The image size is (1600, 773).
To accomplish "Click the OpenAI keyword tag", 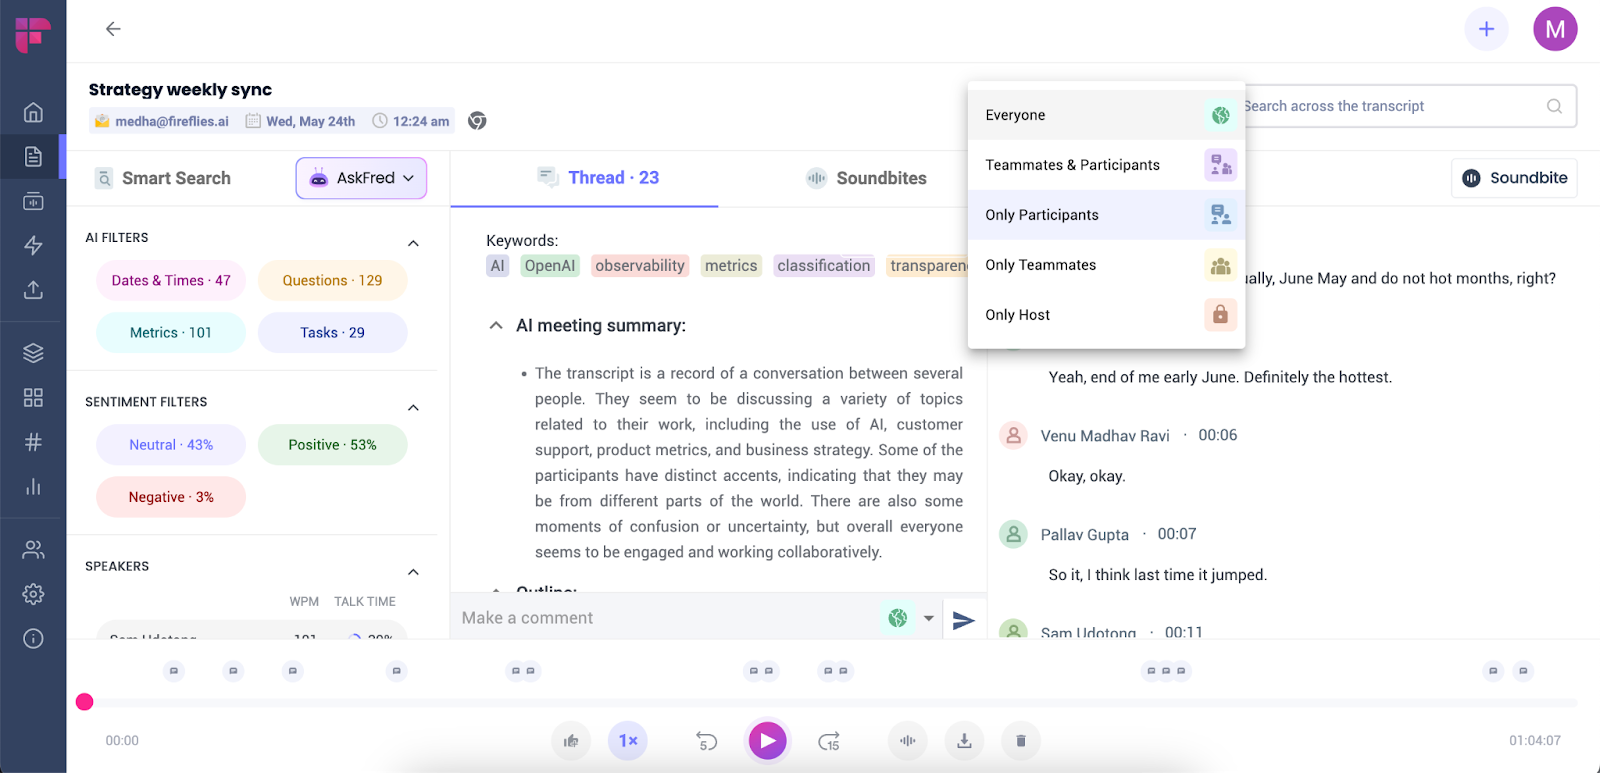I will click(x=550, y=266).
